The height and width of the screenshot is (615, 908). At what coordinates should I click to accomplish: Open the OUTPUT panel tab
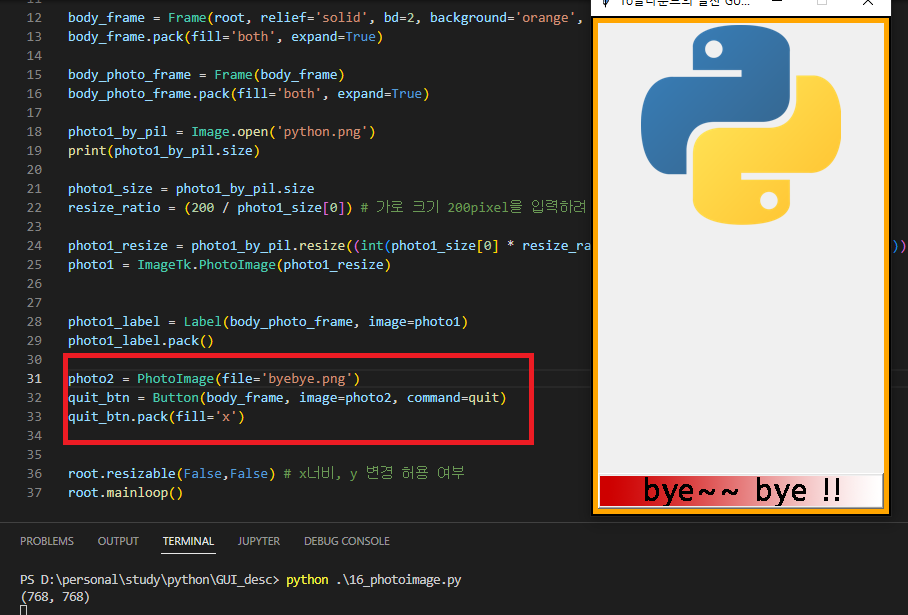coord(118,541)
